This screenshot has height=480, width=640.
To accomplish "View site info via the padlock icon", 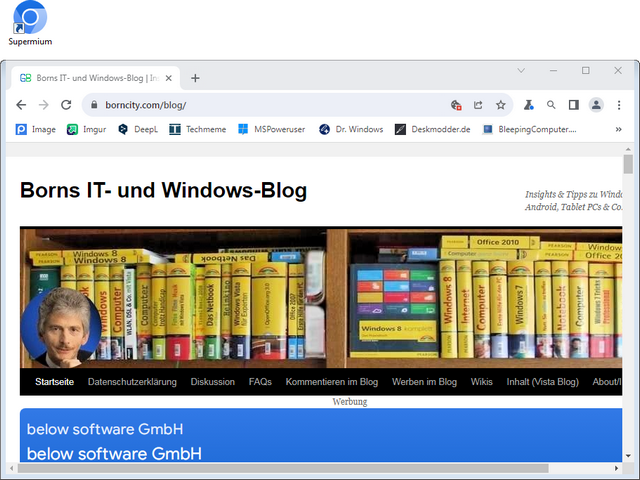I will click(x=94, y=105).
